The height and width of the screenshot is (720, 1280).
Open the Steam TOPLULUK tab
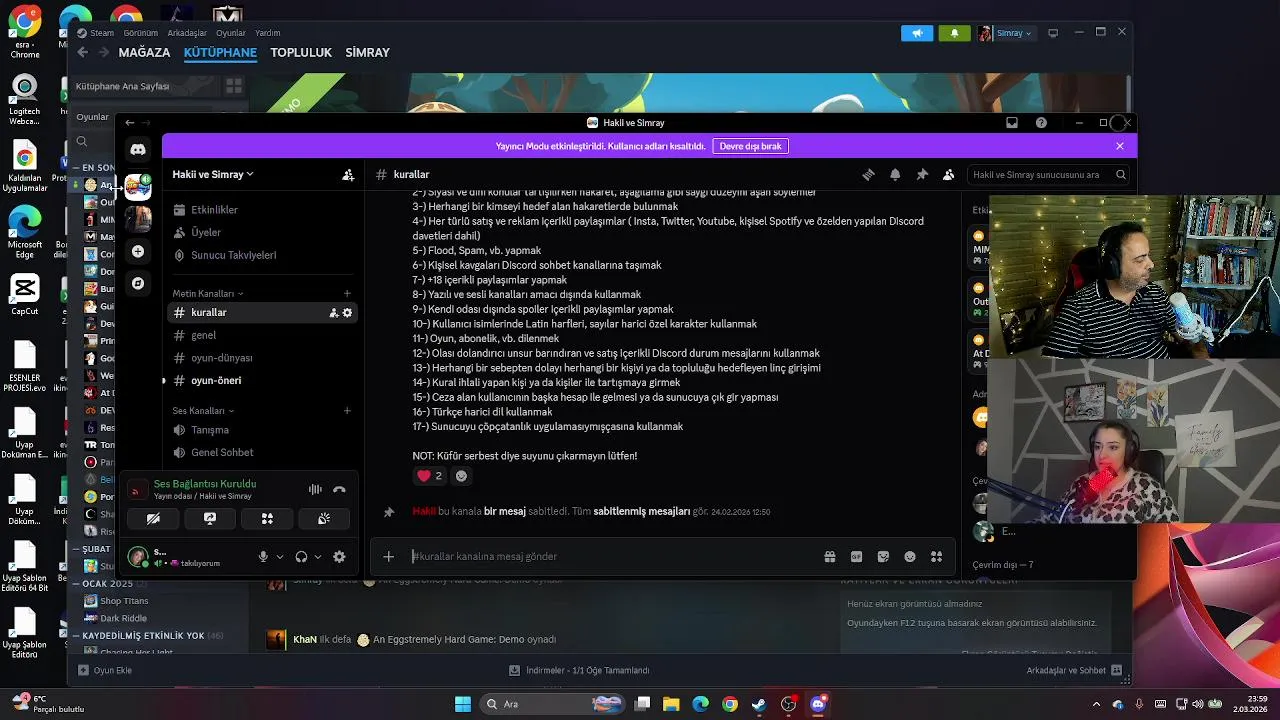click(301, 53)
